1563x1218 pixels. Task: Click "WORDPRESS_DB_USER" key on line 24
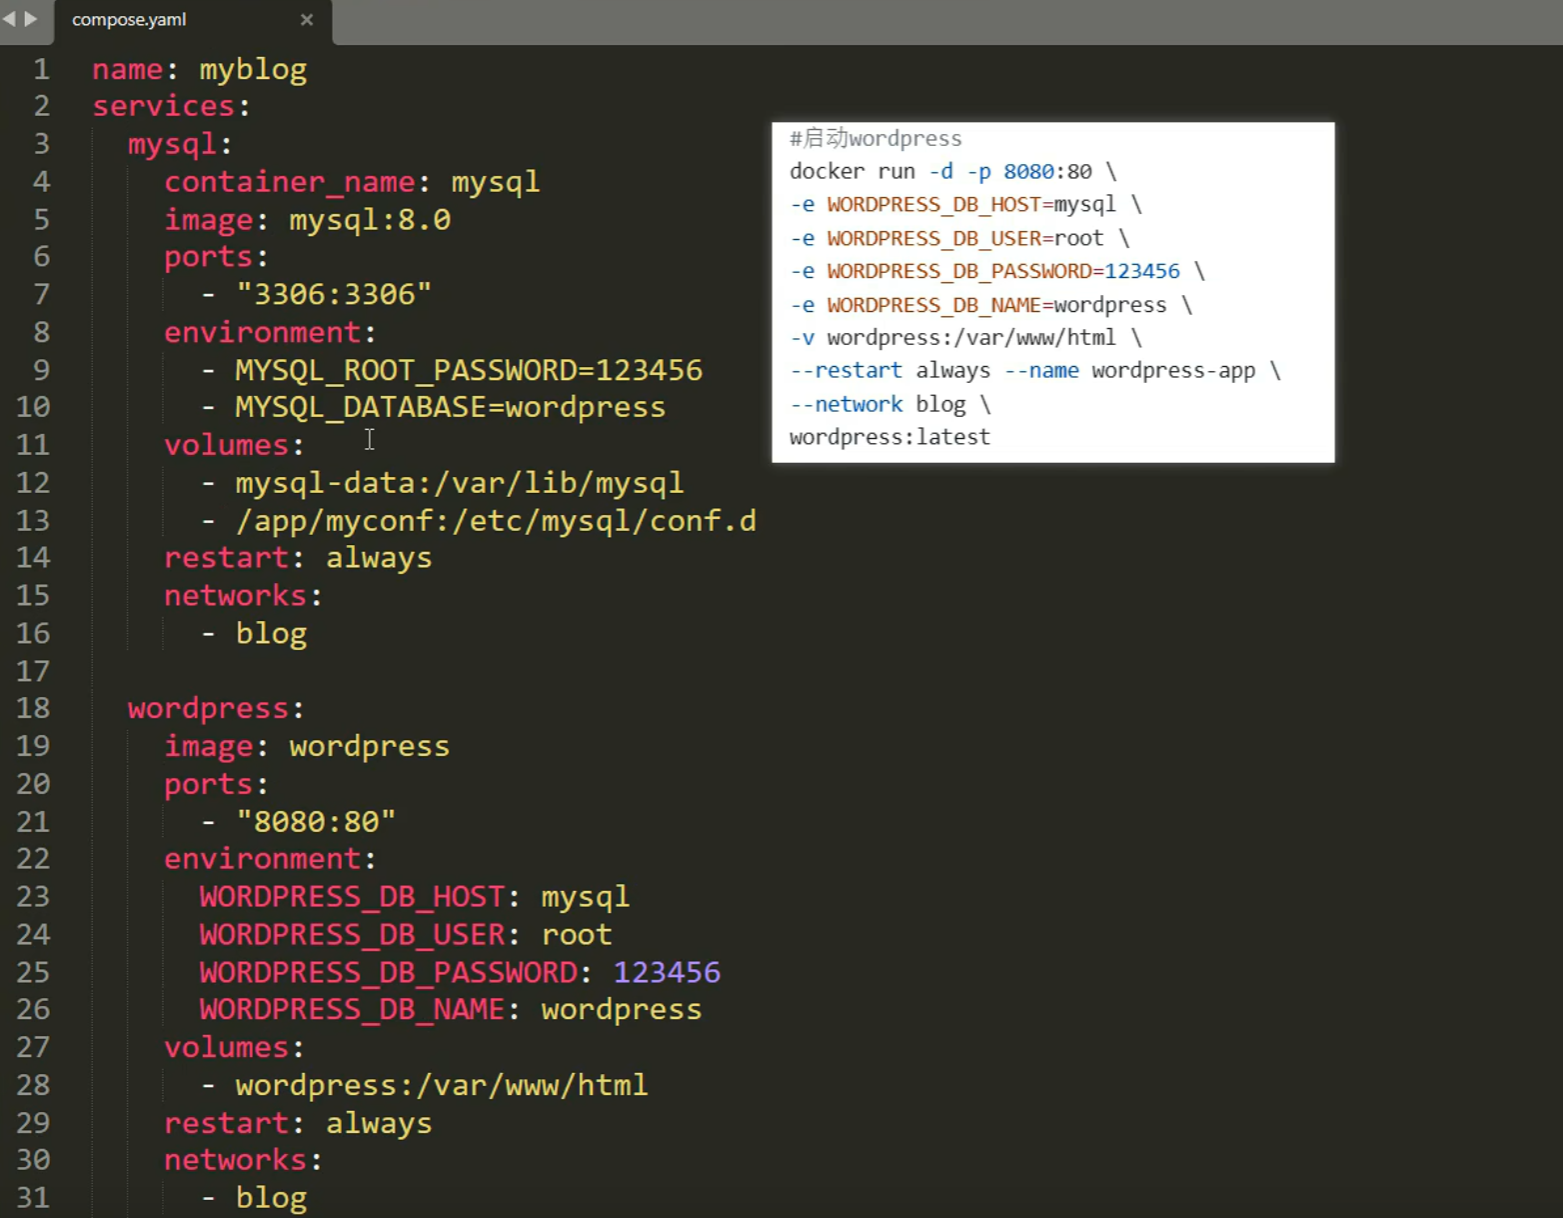coord(352,935)
